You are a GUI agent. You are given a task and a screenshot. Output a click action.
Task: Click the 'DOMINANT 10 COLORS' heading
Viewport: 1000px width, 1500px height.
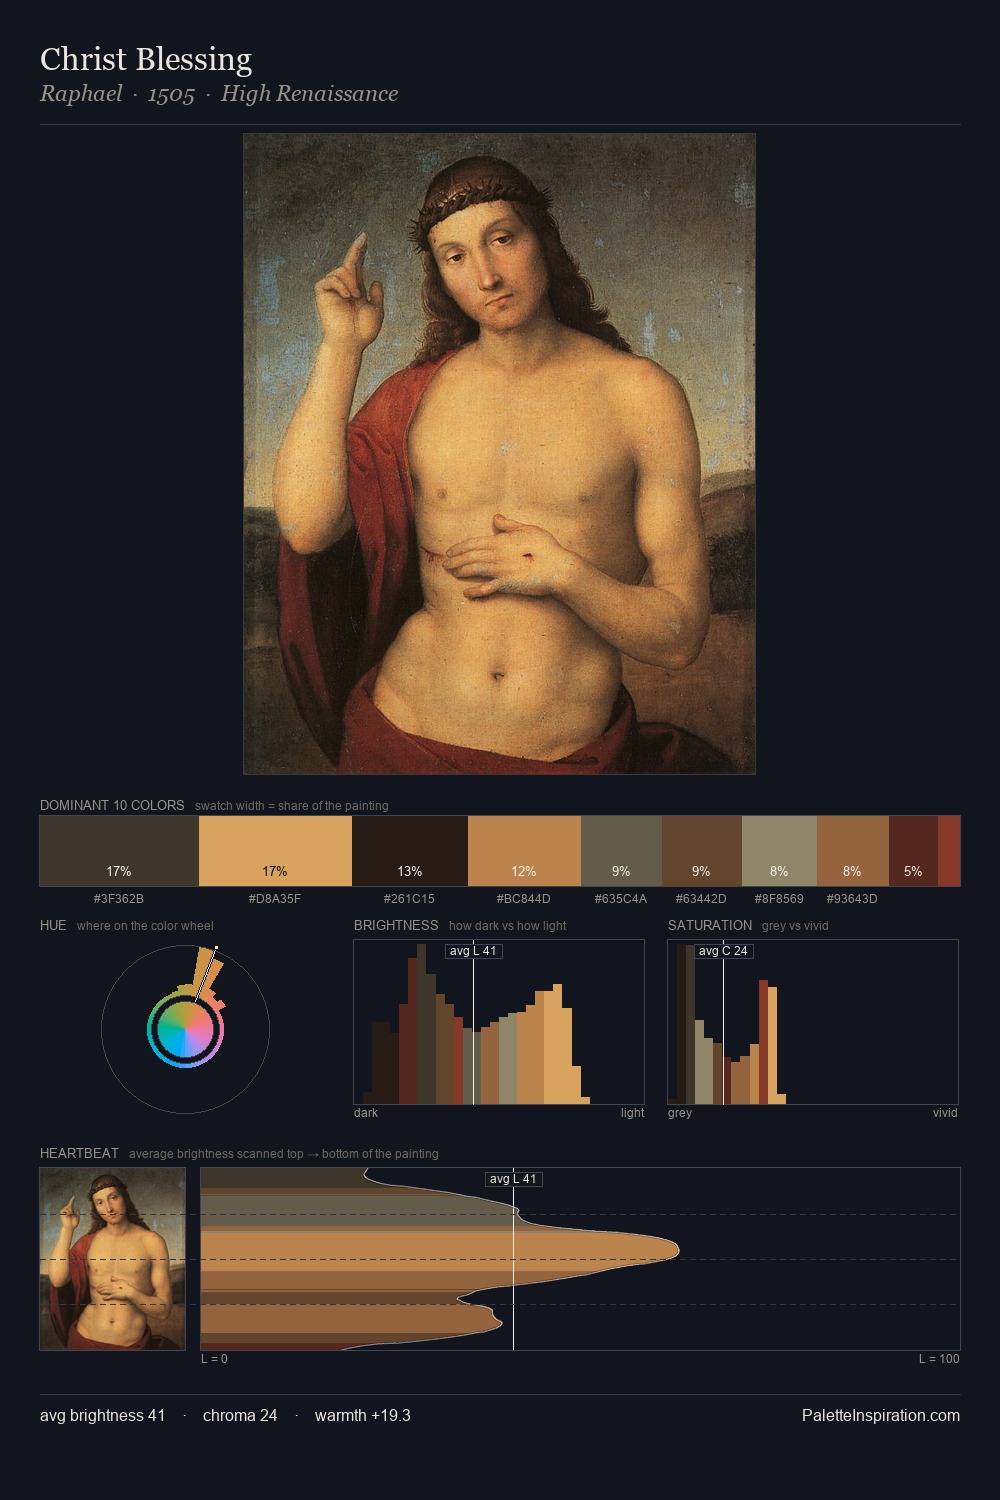[x=112, y=805]
